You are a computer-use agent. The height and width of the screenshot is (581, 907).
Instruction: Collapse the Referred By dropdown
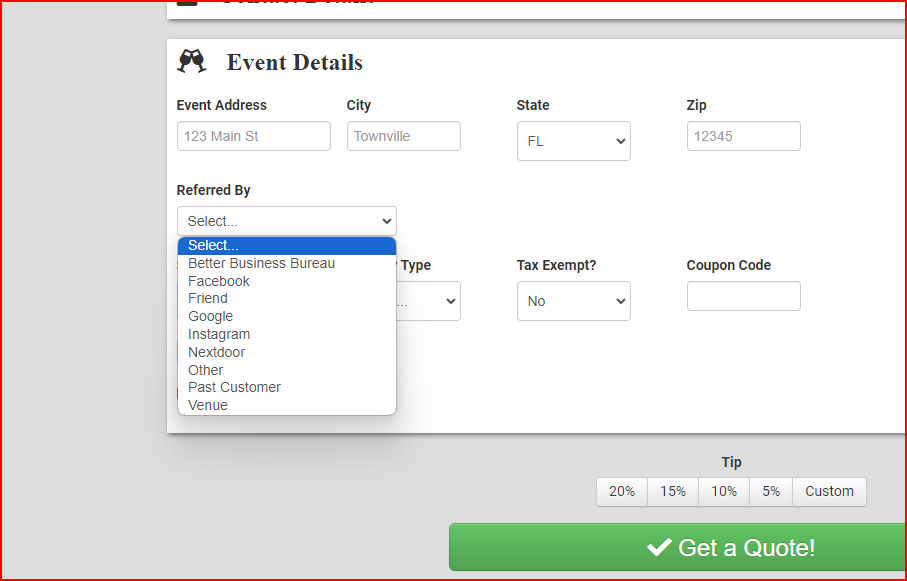point(286,221)
